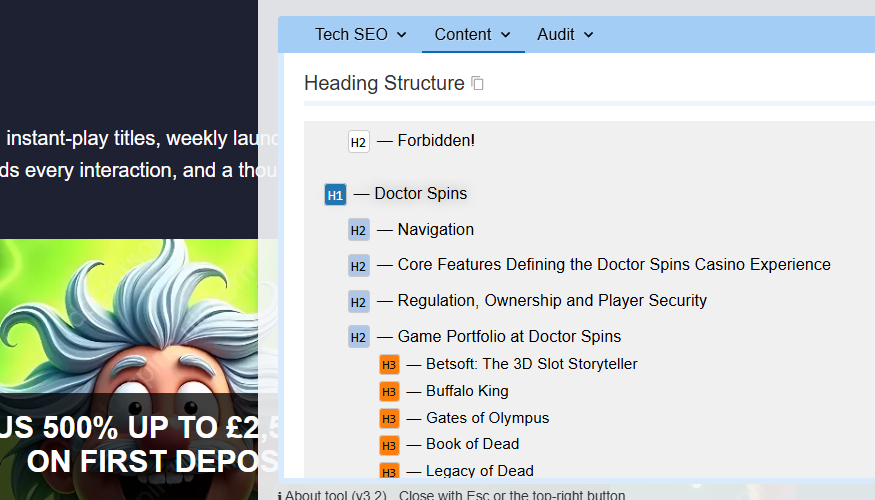Open the Audit dropdown menu
This screenshot has width=875, height=500.
[x=565, y=35]
